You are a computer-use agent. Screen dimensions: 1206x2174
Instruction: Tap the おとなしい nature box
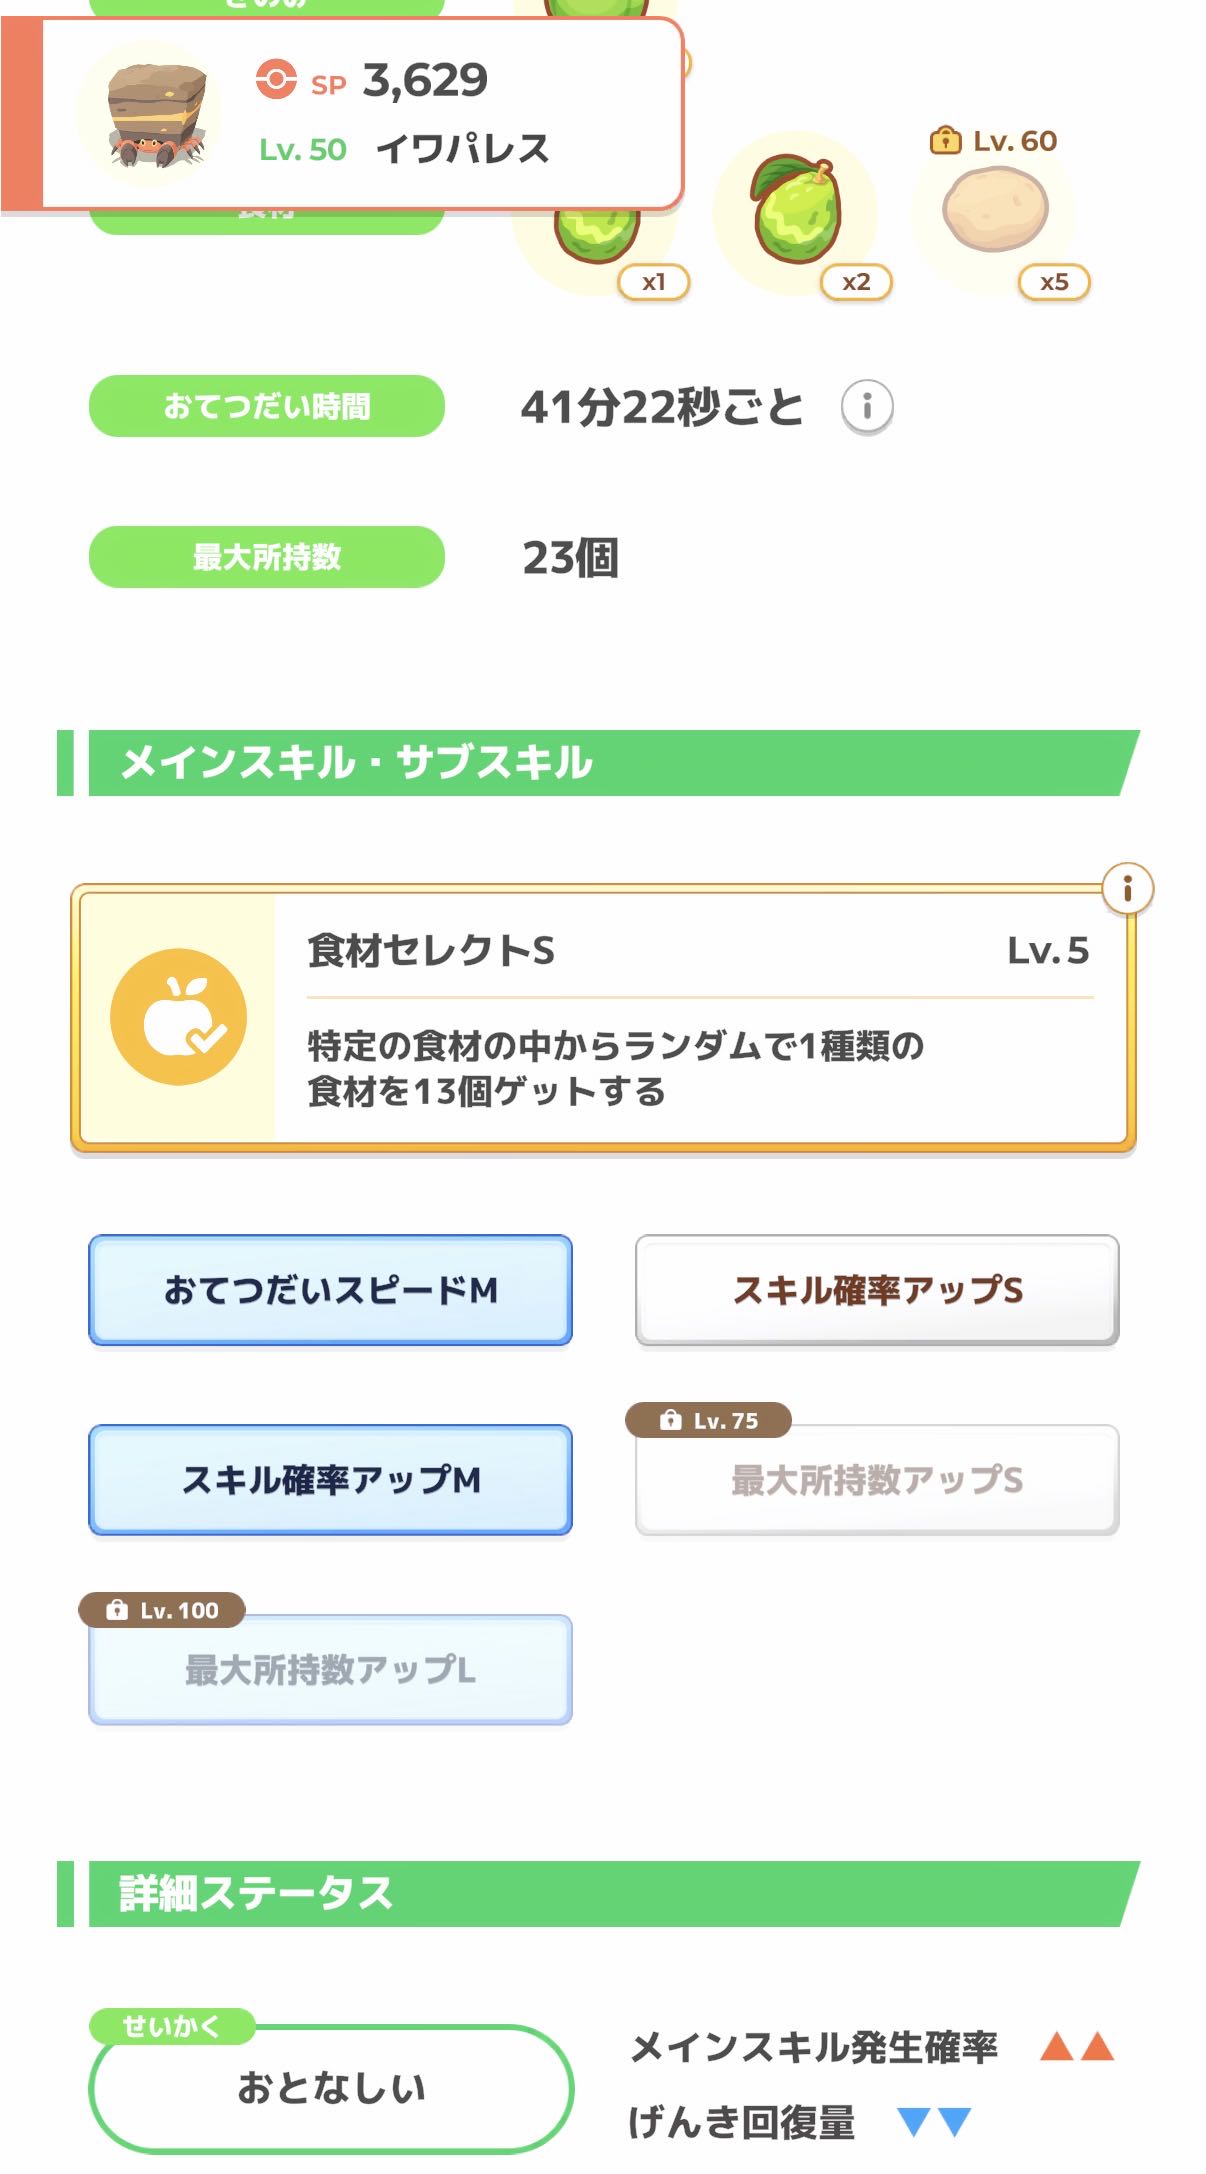point(330,2088)
